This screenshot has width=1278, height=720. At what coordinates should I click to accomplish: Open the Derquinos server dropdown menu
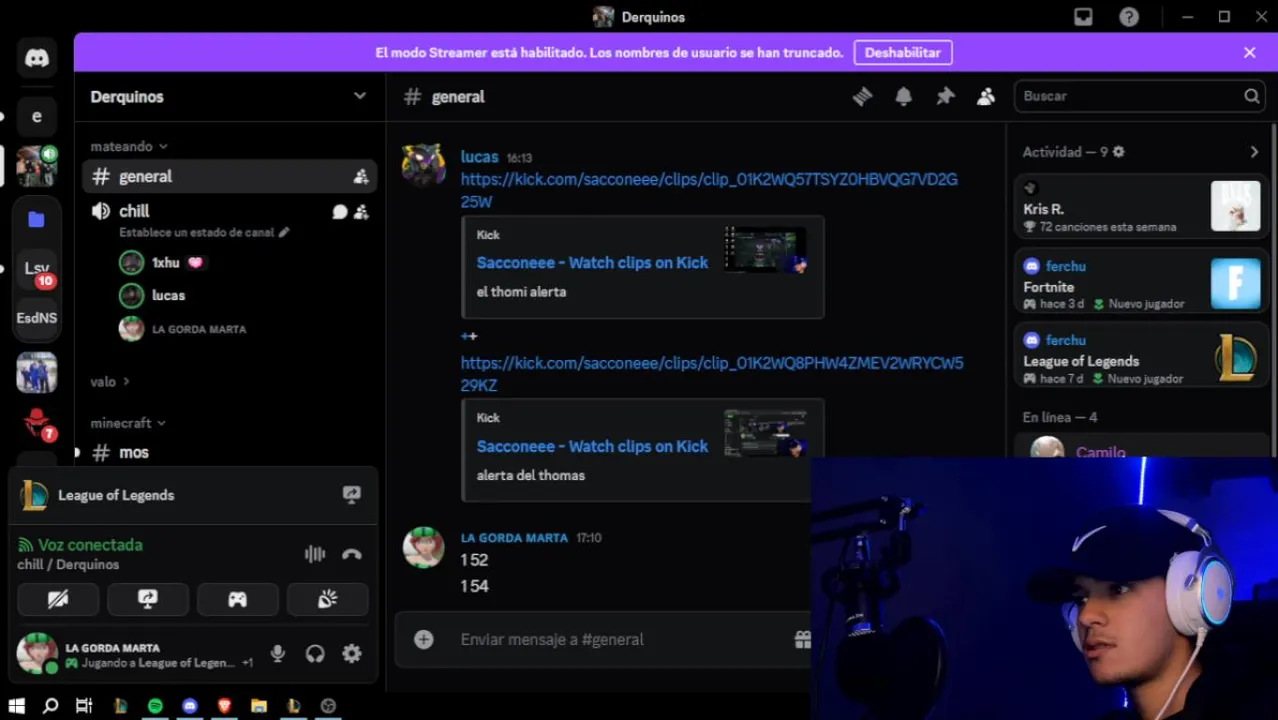point(230,96)
